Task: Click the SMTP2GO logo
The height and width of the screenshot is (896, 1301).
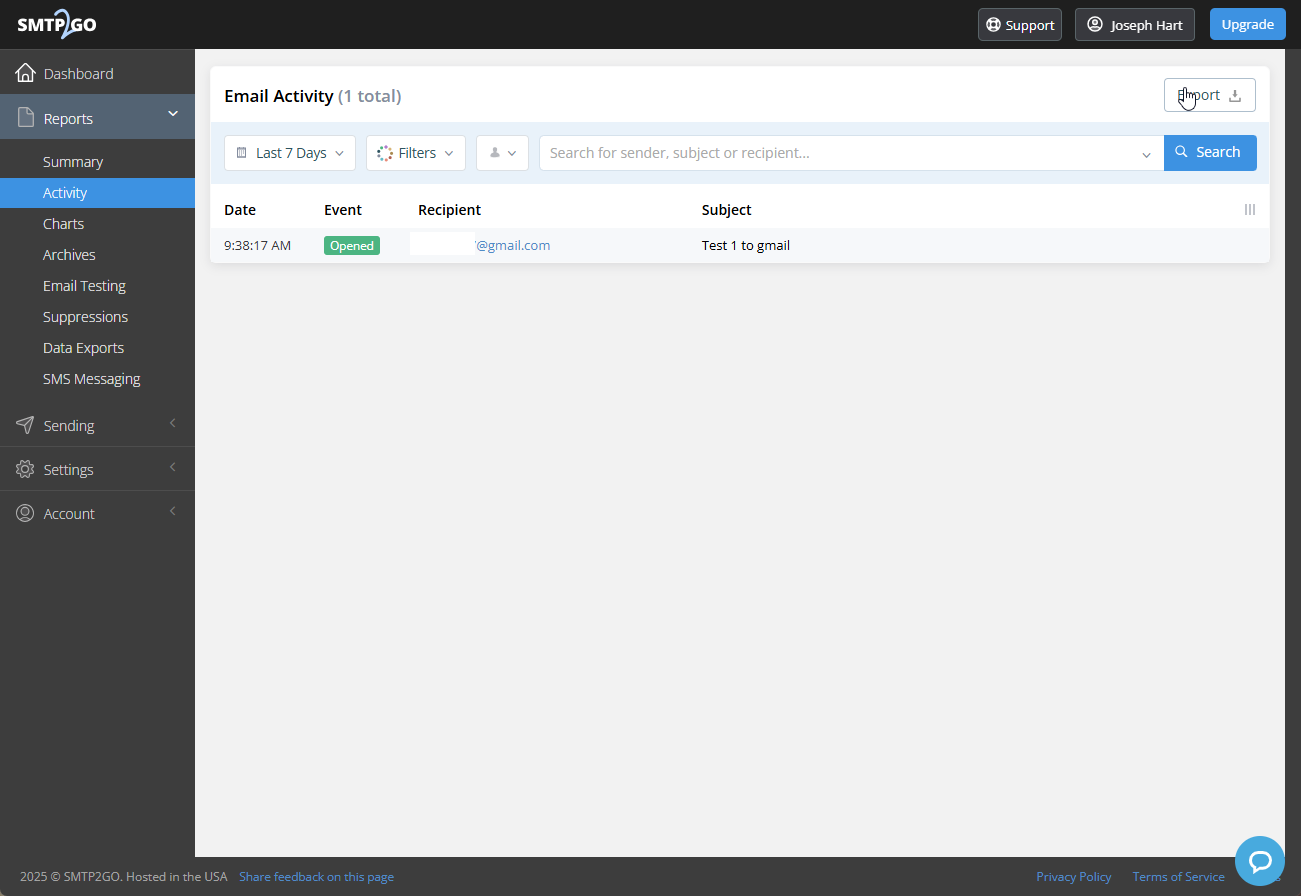Action: (57, 25)
